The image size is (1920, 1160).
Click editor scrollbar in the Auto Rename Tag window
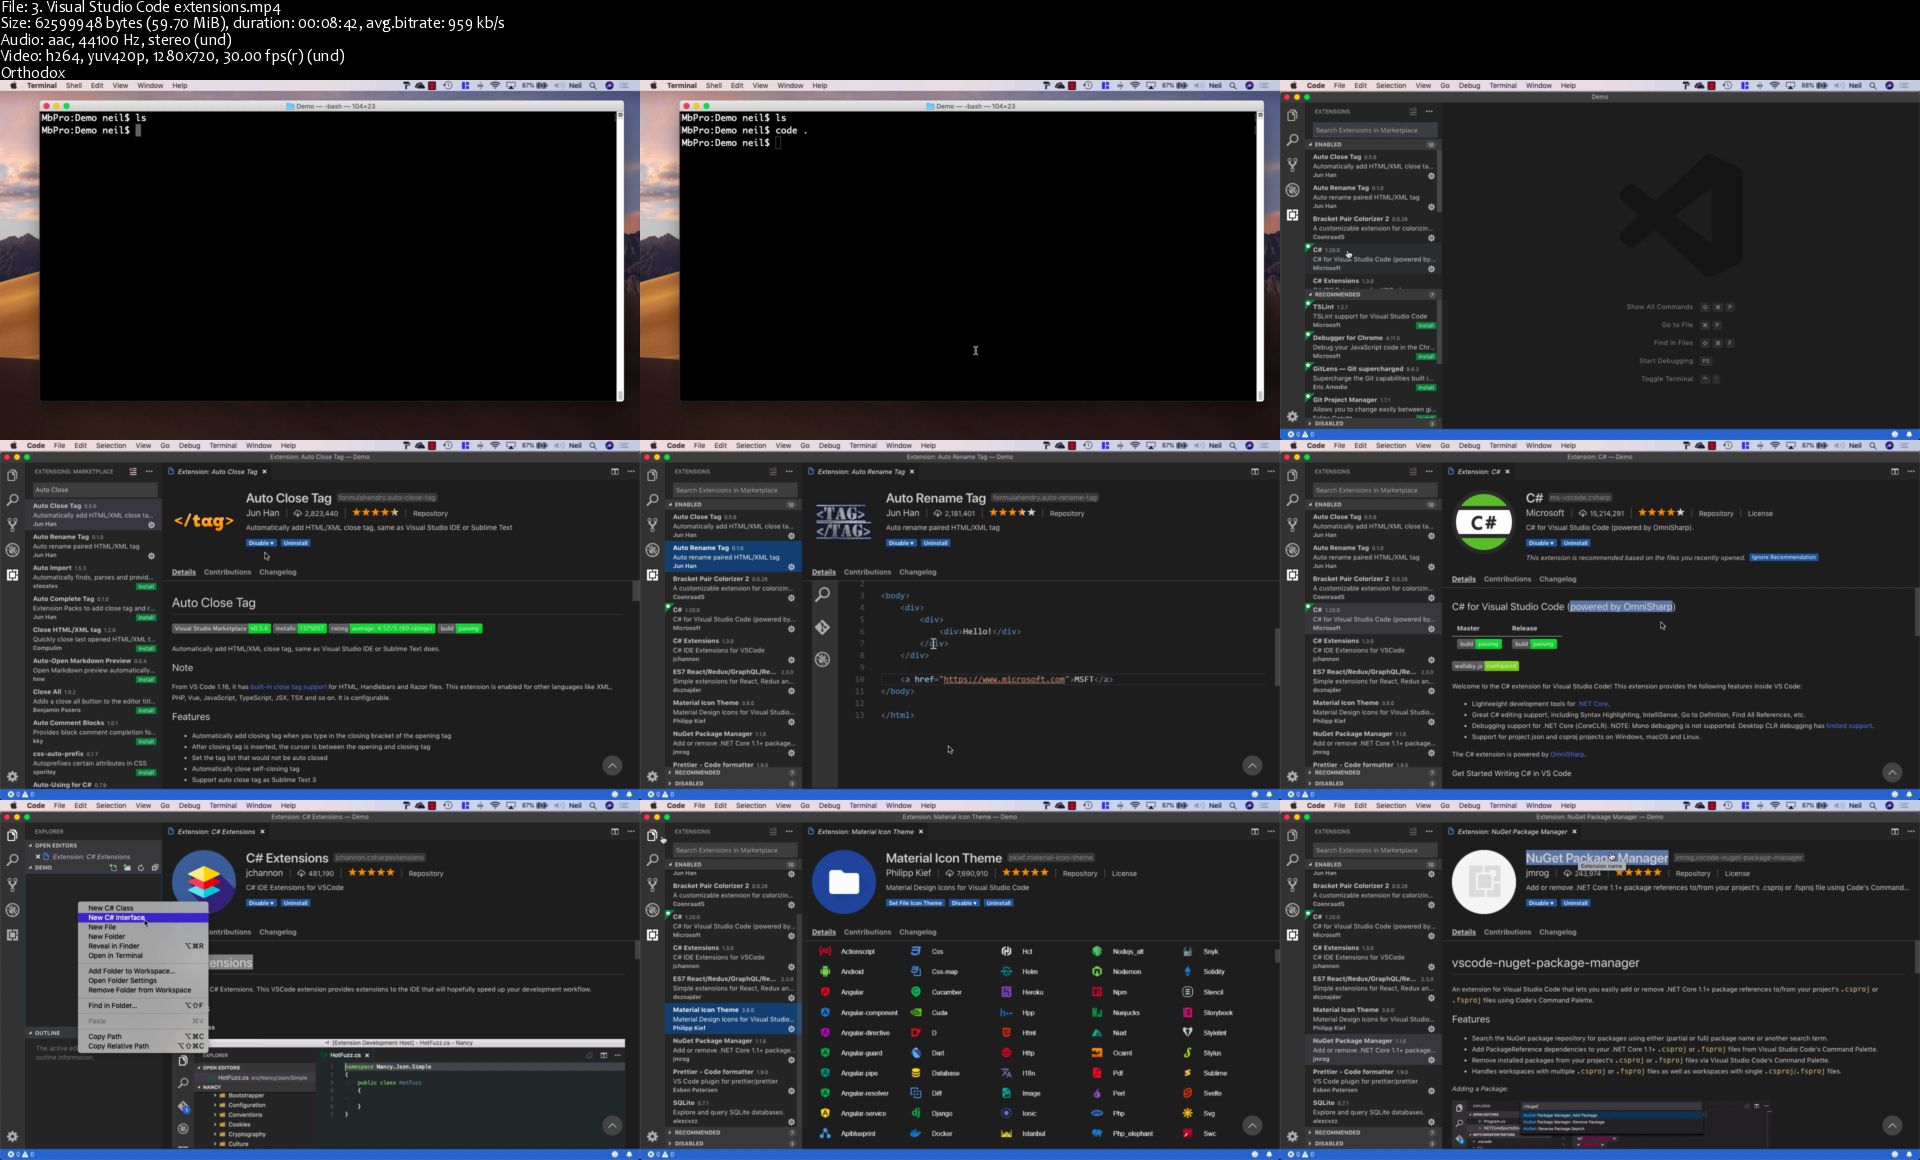[1277, 656]
